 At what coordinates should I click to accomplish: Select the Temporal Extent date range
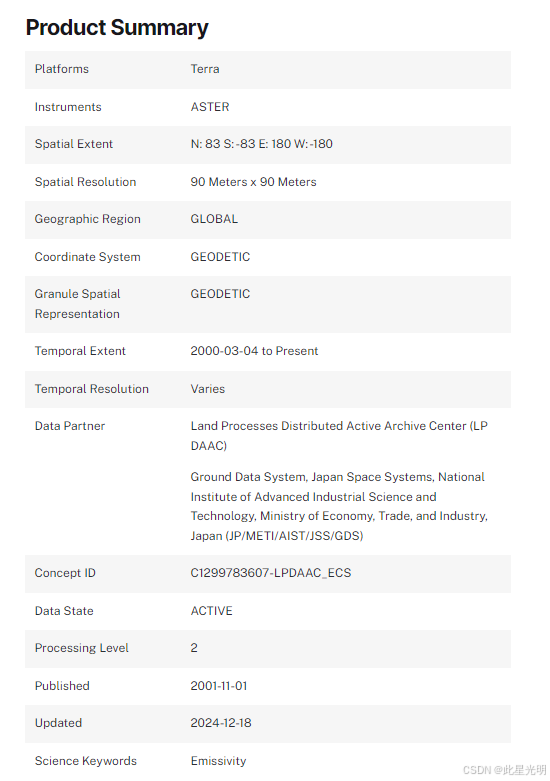(254, 351)
